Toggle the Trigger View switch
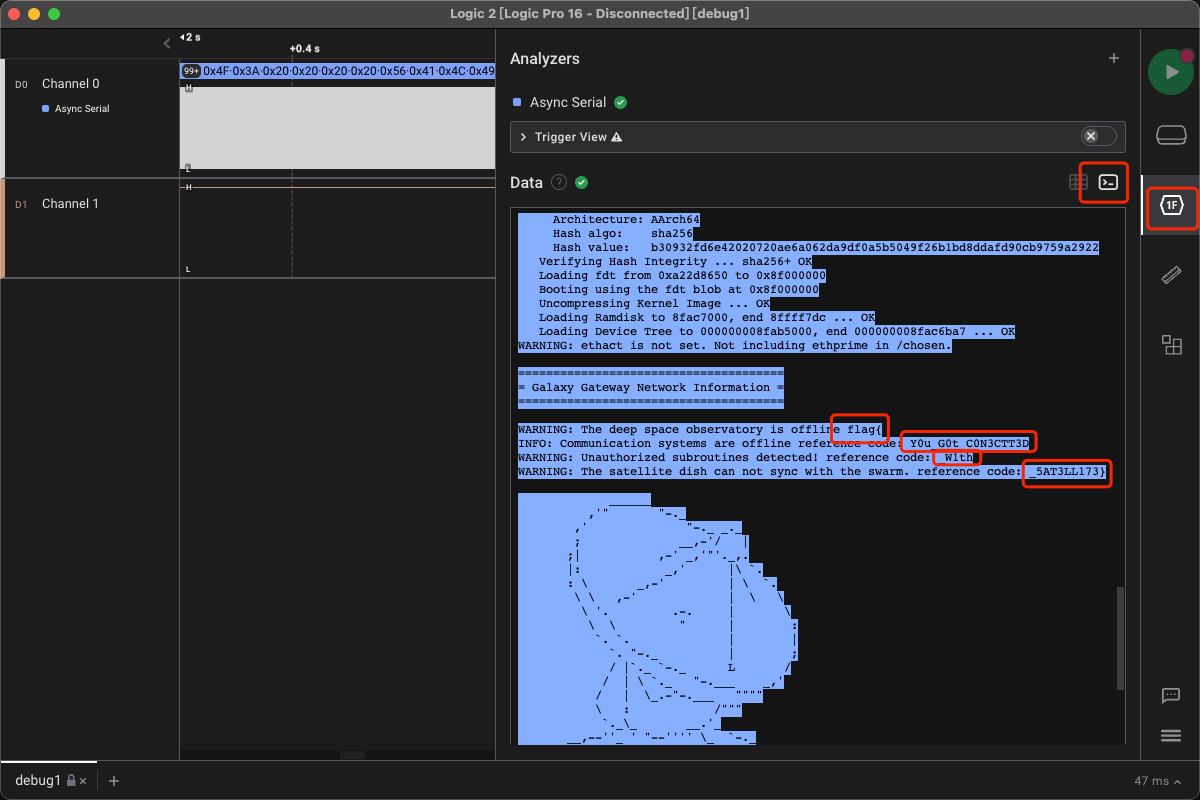Viewport: 1200px width, 800px height. click(x=1098, y=137)
